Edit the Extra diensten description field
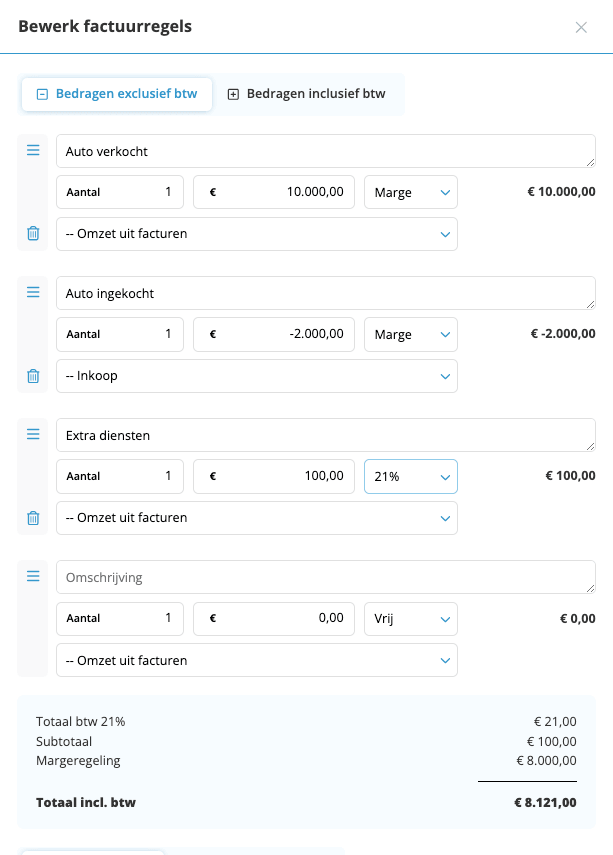 coord(325,435)
